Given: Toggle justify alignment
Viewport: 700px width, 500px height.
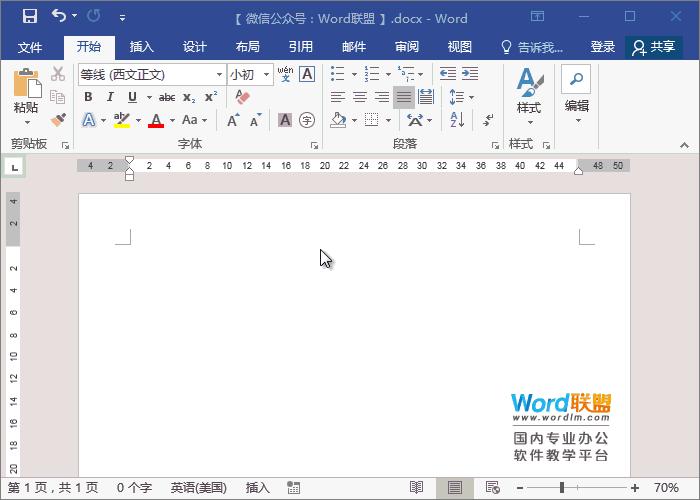Looking at the screenshot, I should coord(404,97).
